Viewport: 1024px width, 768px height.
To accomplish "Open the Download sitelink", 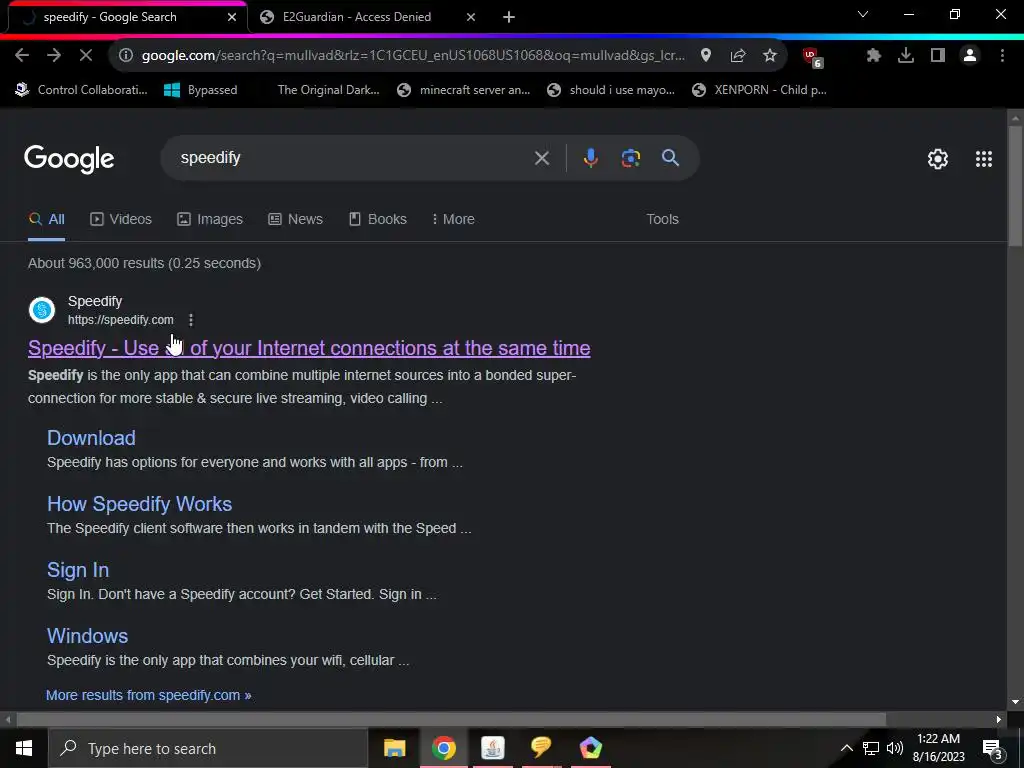I will pyautogui.click(x=91, y=438).
